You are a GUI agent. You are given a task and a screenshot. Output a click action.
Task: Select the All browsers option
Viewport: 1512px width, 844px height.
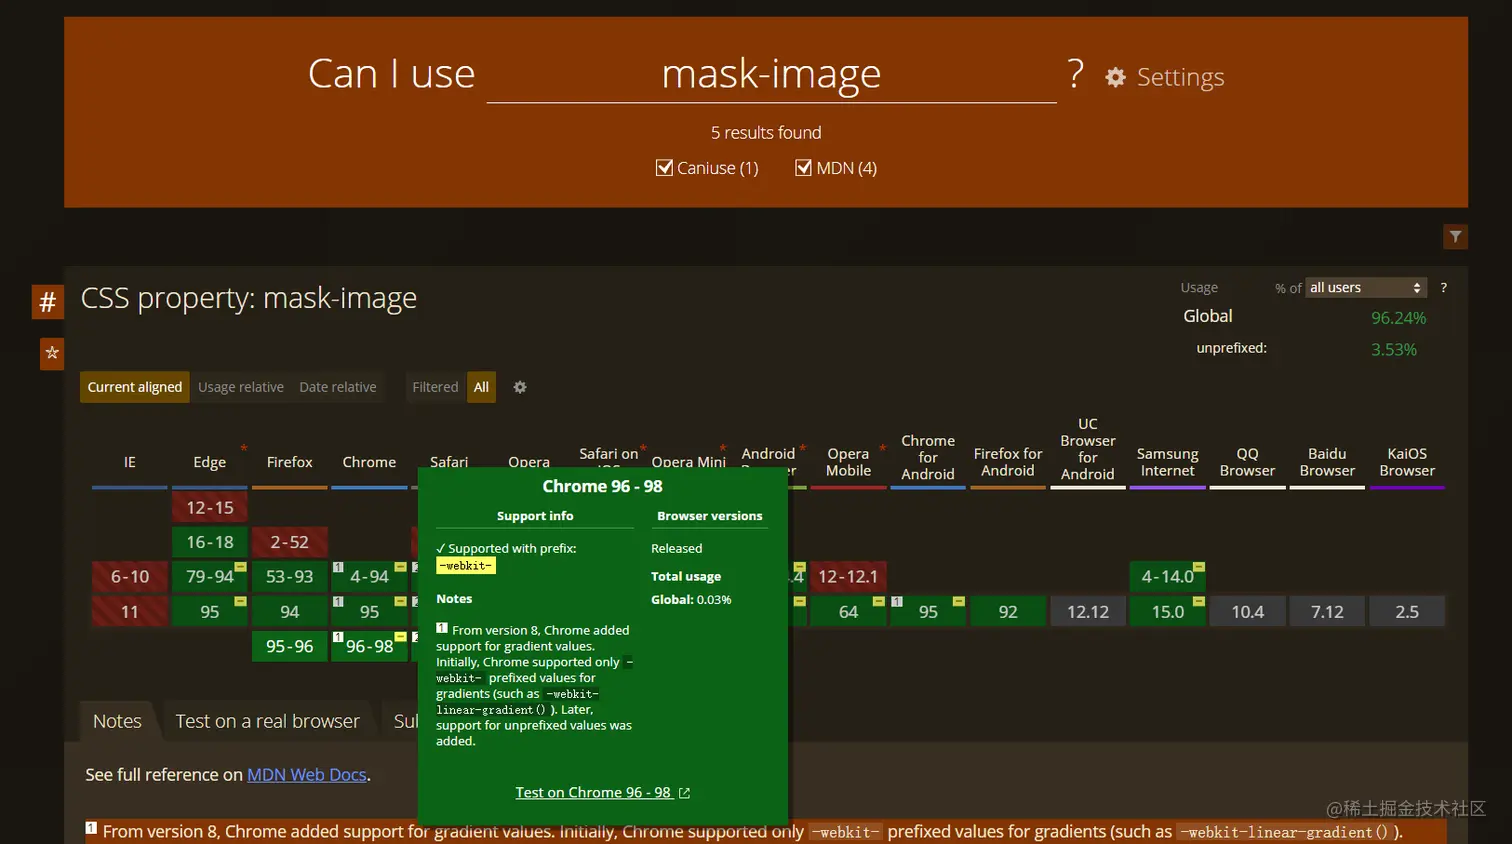point(481,387)
